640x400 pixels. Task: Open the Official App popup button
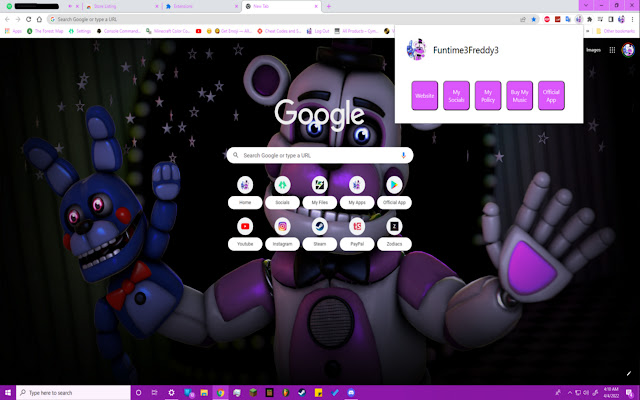tap(551, 96)
